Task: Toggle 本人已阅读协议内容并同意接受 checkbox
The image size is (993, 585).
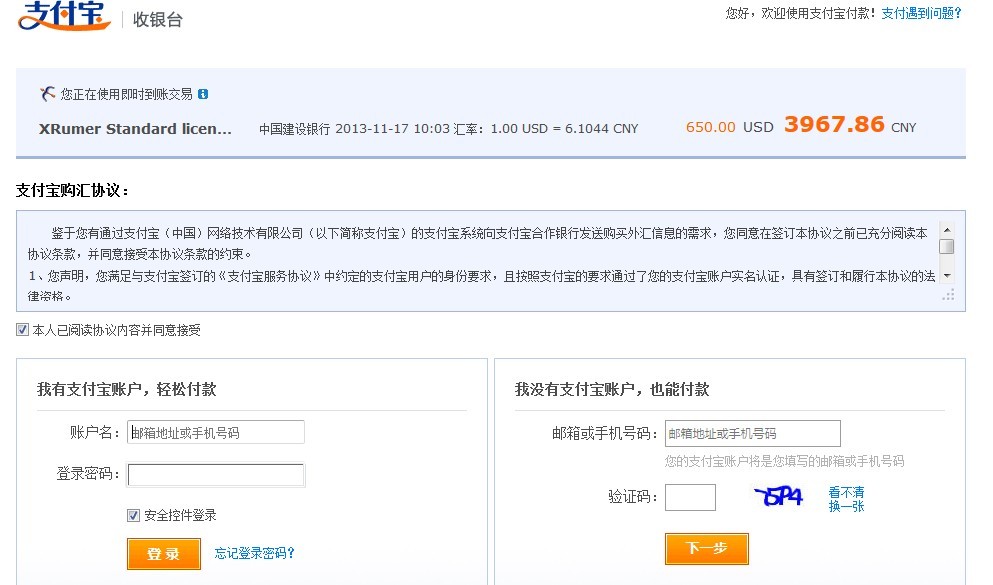Action: pyautogui.click(x=22, y=329)
